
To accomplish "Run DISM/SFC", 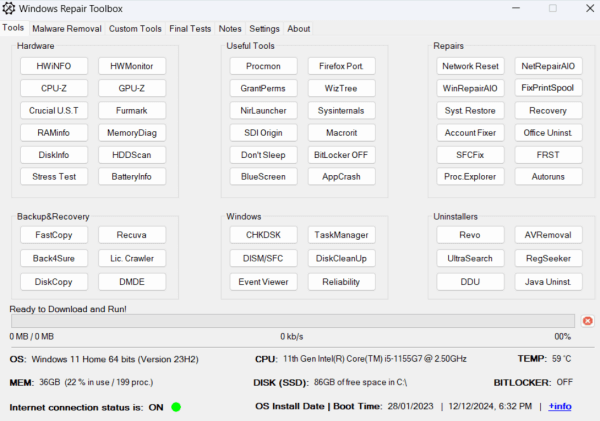I will pyautogui.click(x=264, y=258).
